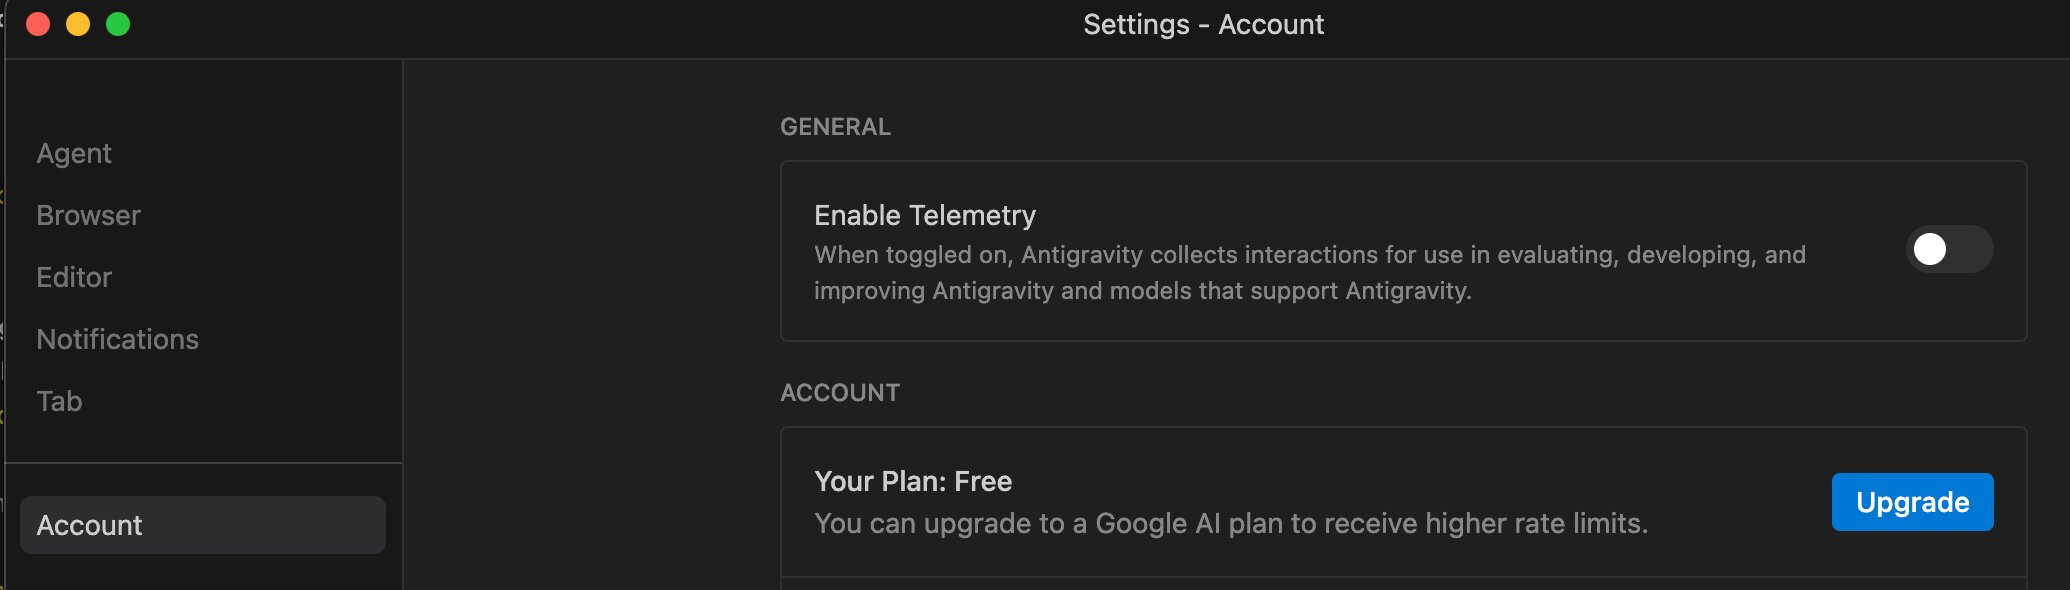2070x590 pixels.
Task: Click the Google AI plan upgrade description
Action: [x=1231, y=523]
